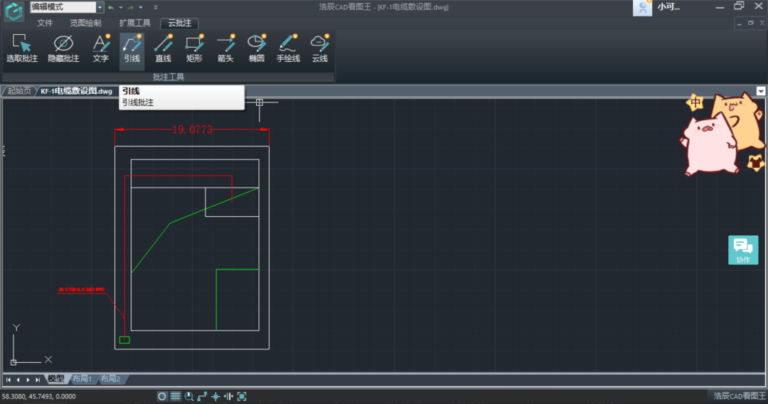Expand the document tab list arrow
The height and width of the screenshot is (404, 768).
761,91
